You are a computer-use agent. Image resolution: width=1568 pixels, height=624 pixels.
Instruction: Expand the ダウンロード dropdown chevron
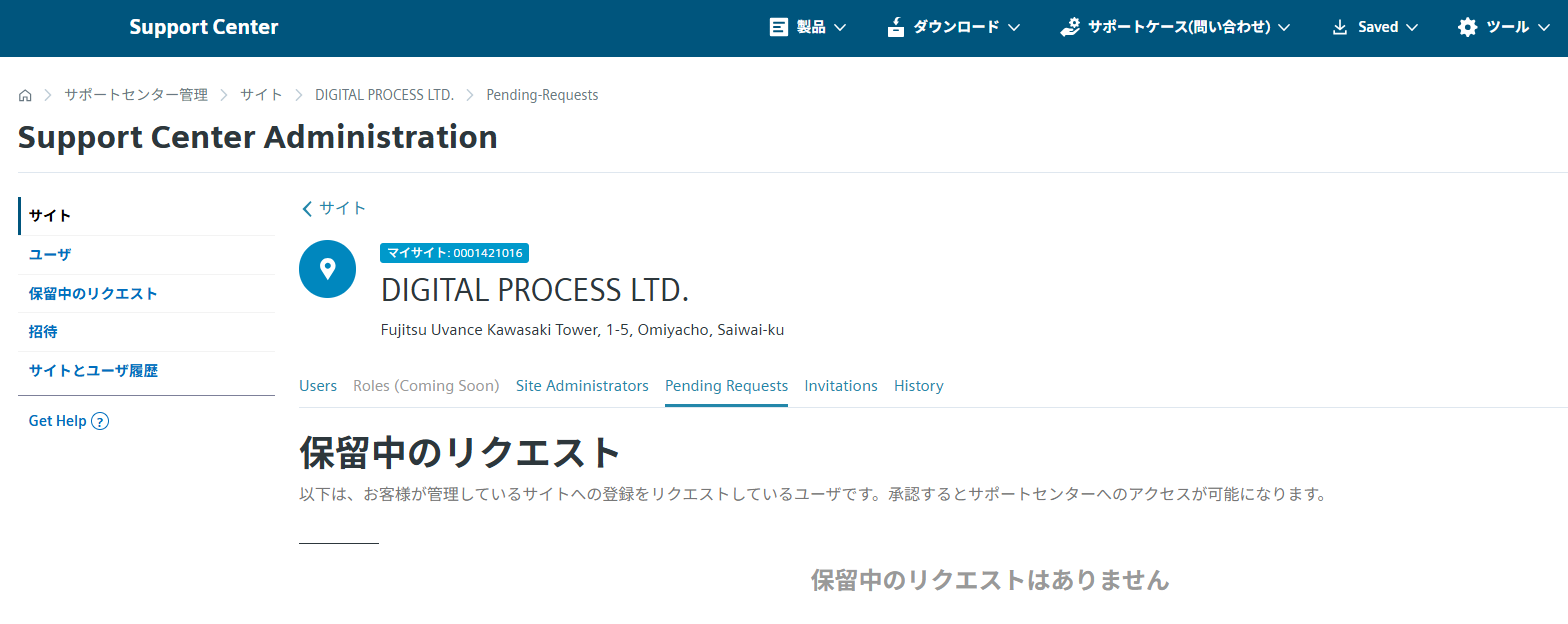click(1014, 28)
